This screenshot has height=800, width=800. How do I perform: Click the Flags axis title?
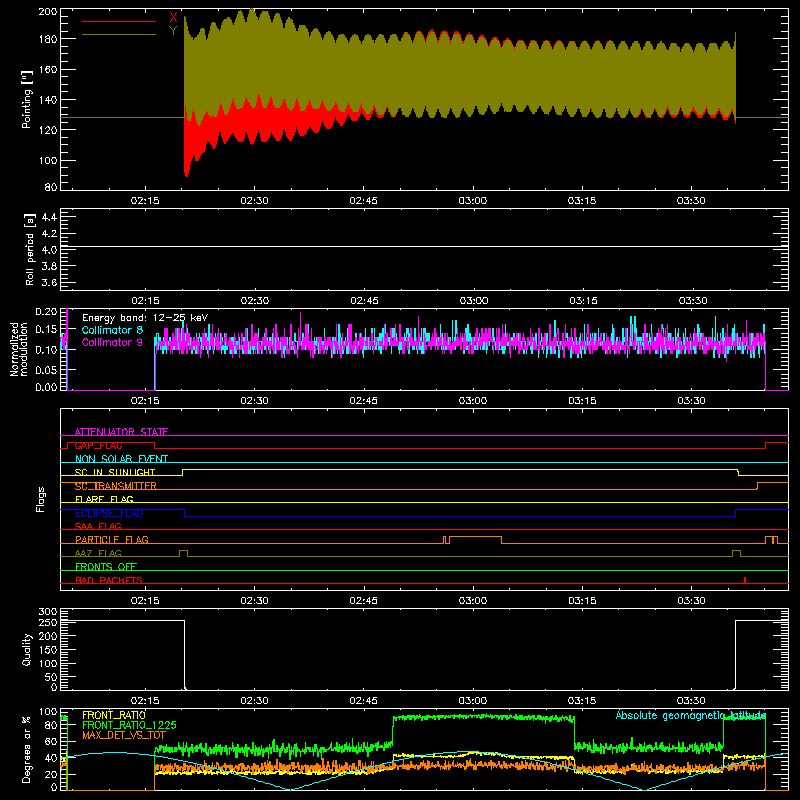coord(41,499)
